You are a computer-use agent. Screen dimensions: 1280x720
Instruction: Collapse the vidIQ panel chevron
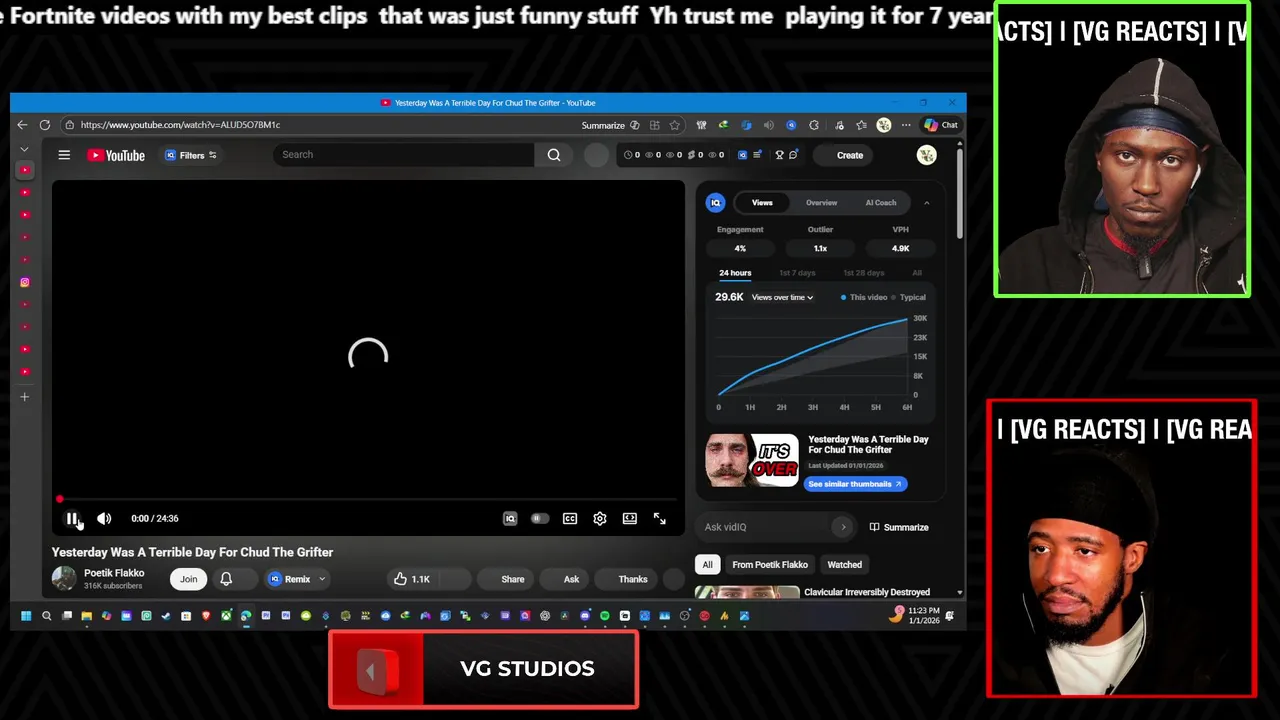click(926, 203)
